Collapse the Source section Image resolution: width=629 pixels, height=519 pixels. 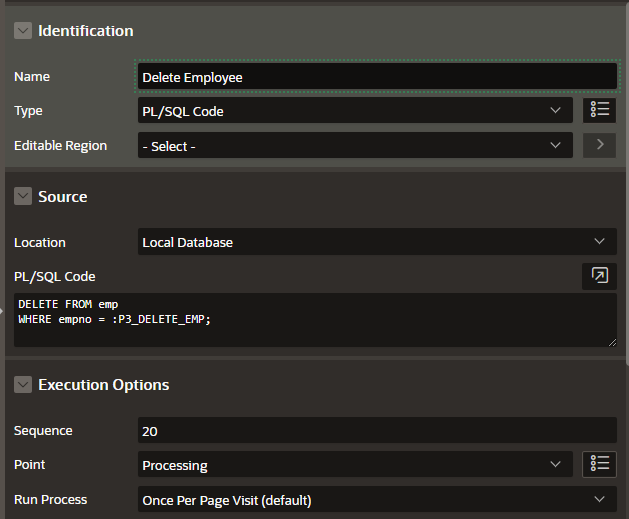[23, 196]
